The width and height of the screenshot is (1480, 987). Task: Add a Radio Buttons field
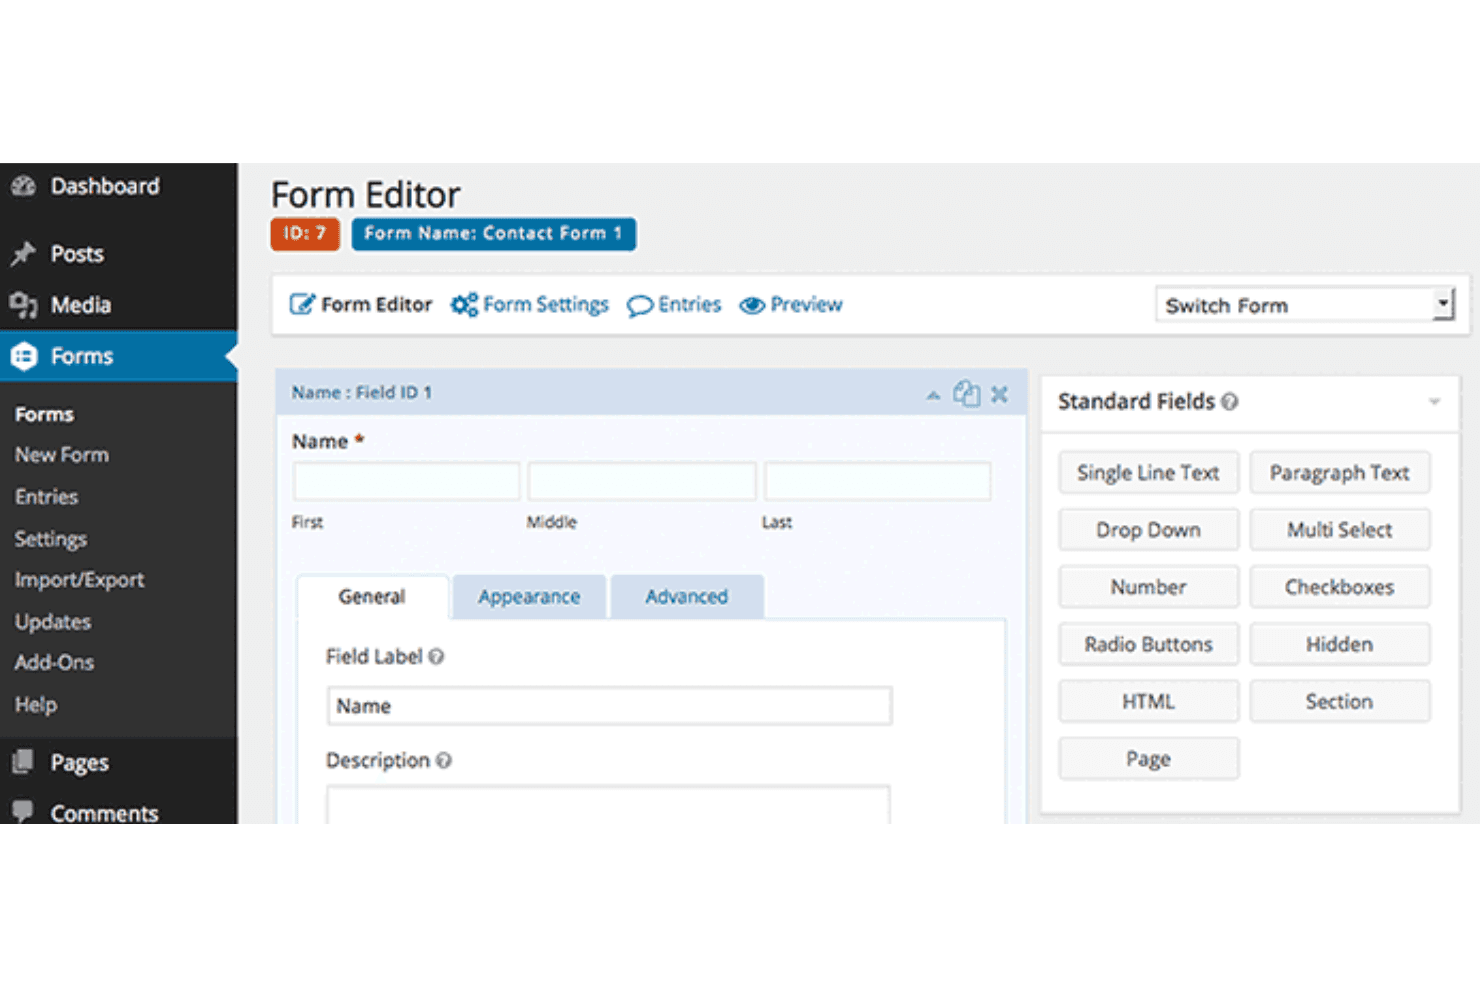(x=1148, y=644)
